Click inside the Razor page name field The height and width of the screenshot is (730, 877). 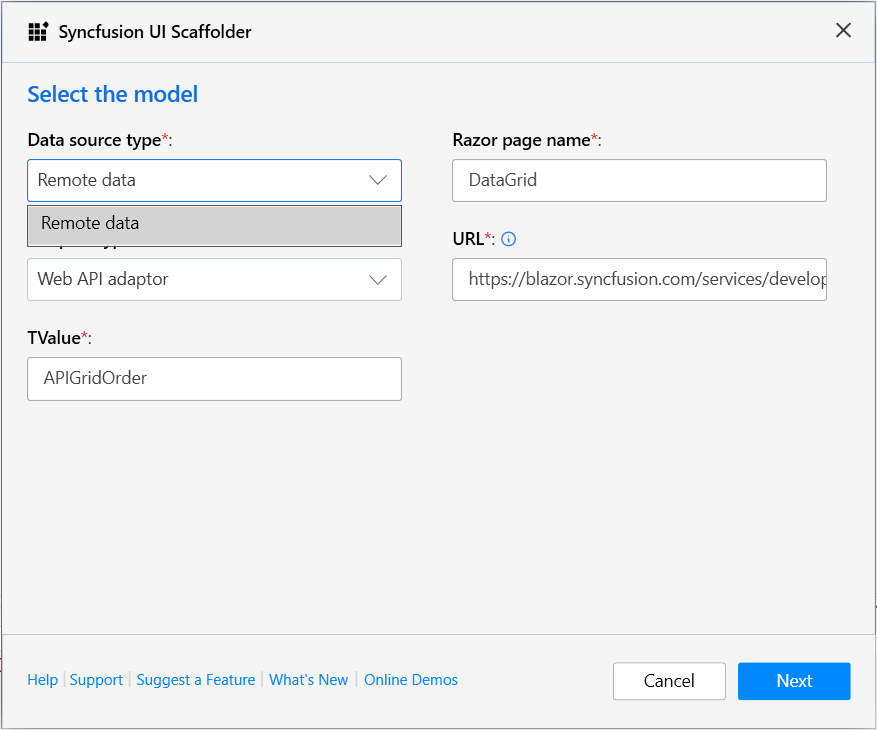coord(639,180)
